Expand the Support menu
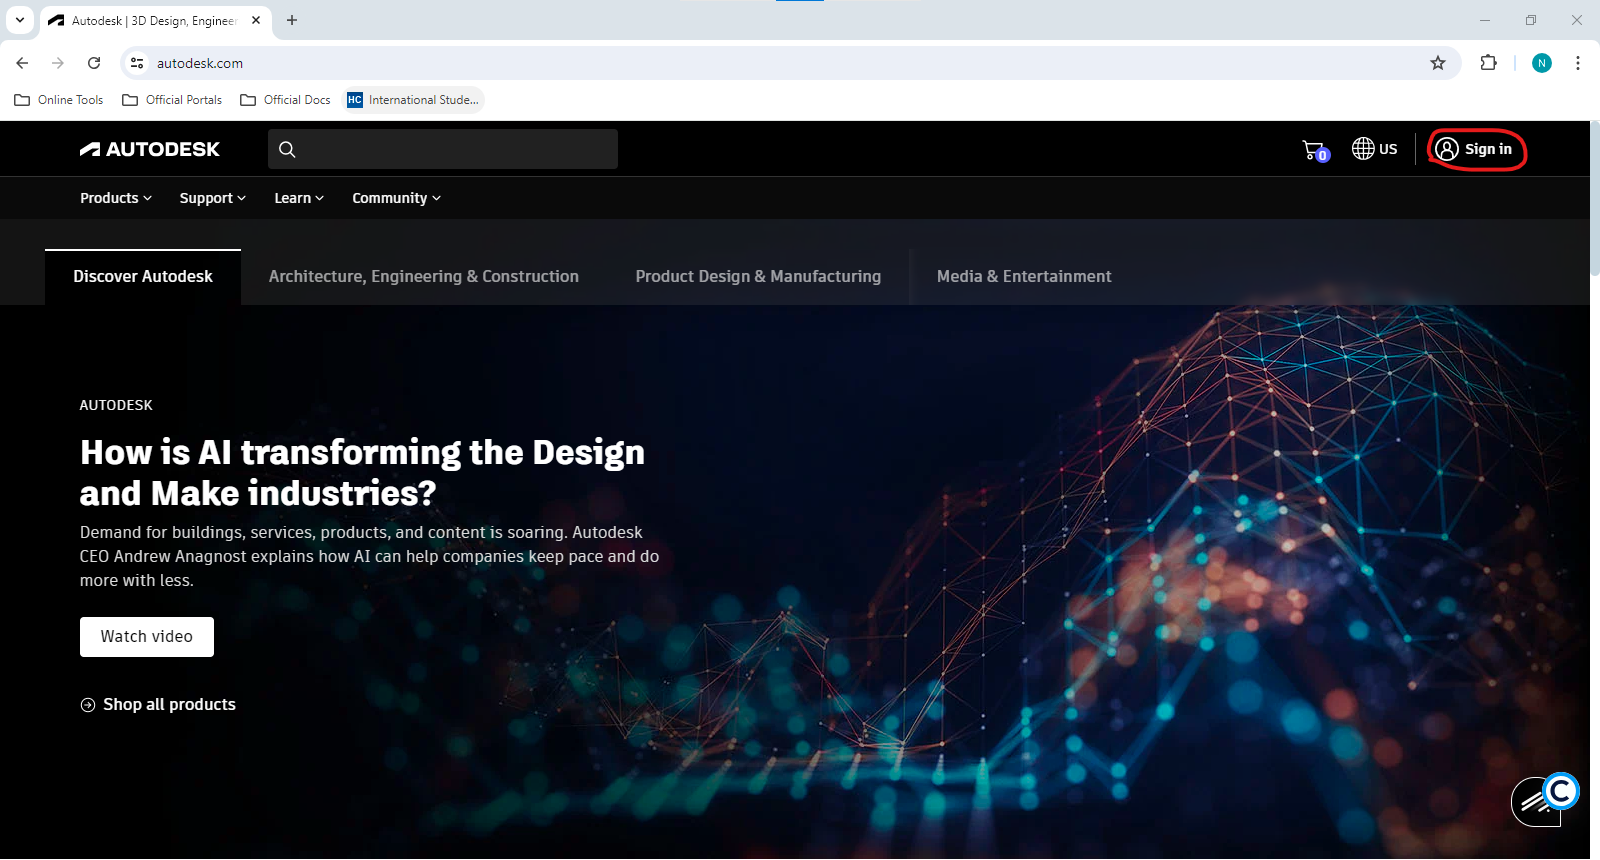Image resolution: width=1600 pixels, height=860 pixels. (x=212, y=198)
